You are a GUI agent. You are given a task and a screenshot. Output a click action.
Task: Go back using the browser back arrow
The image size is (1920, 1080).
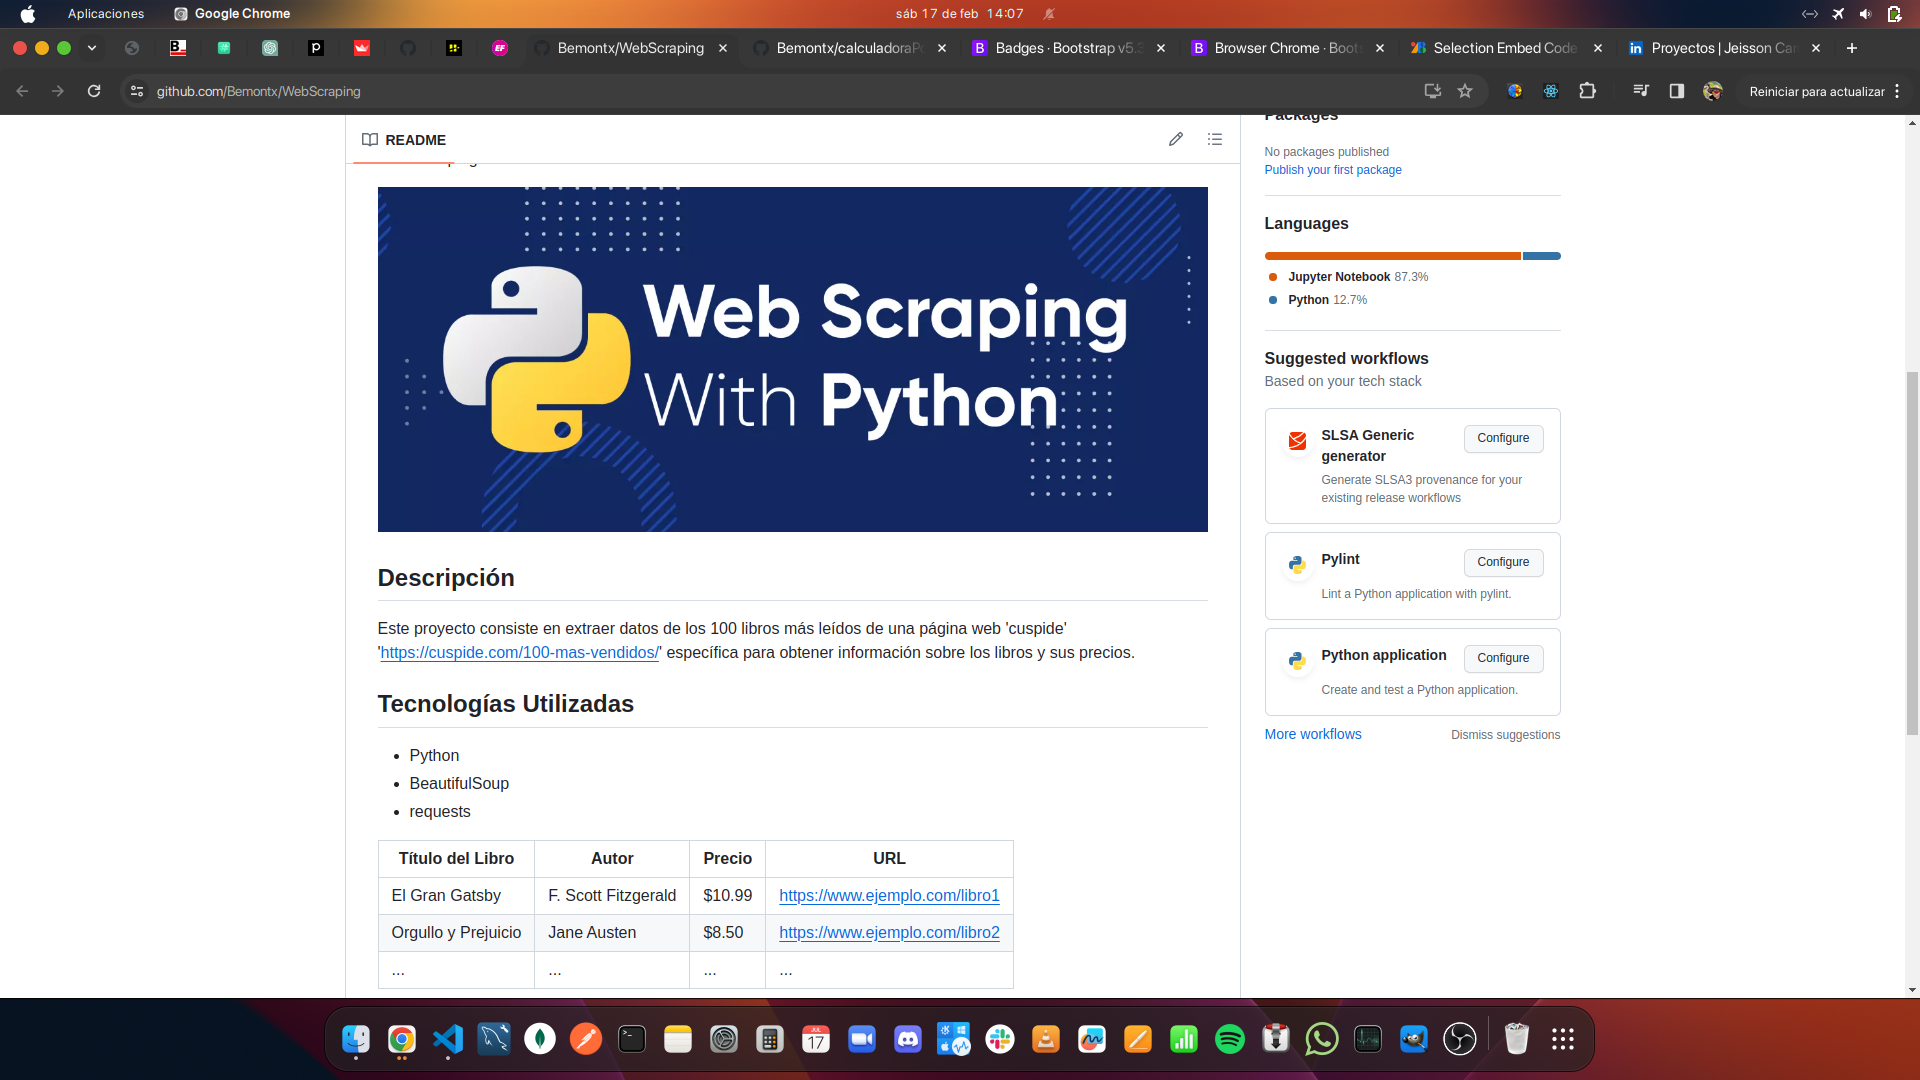pyautogui.click(x=22, y=91)
